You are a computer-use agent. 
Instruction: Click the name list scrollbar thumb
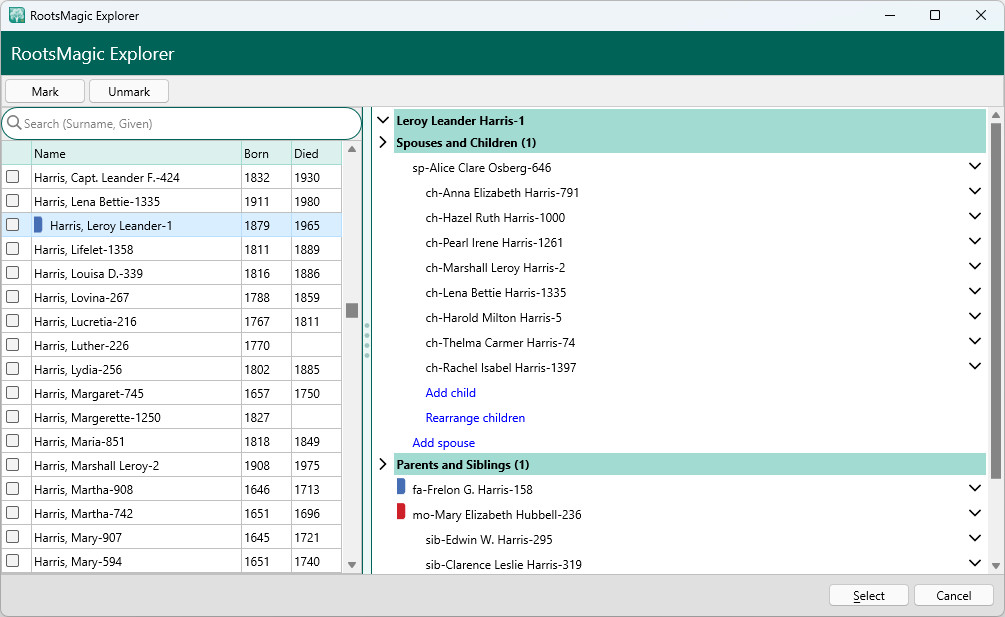[x=352, y=310]
